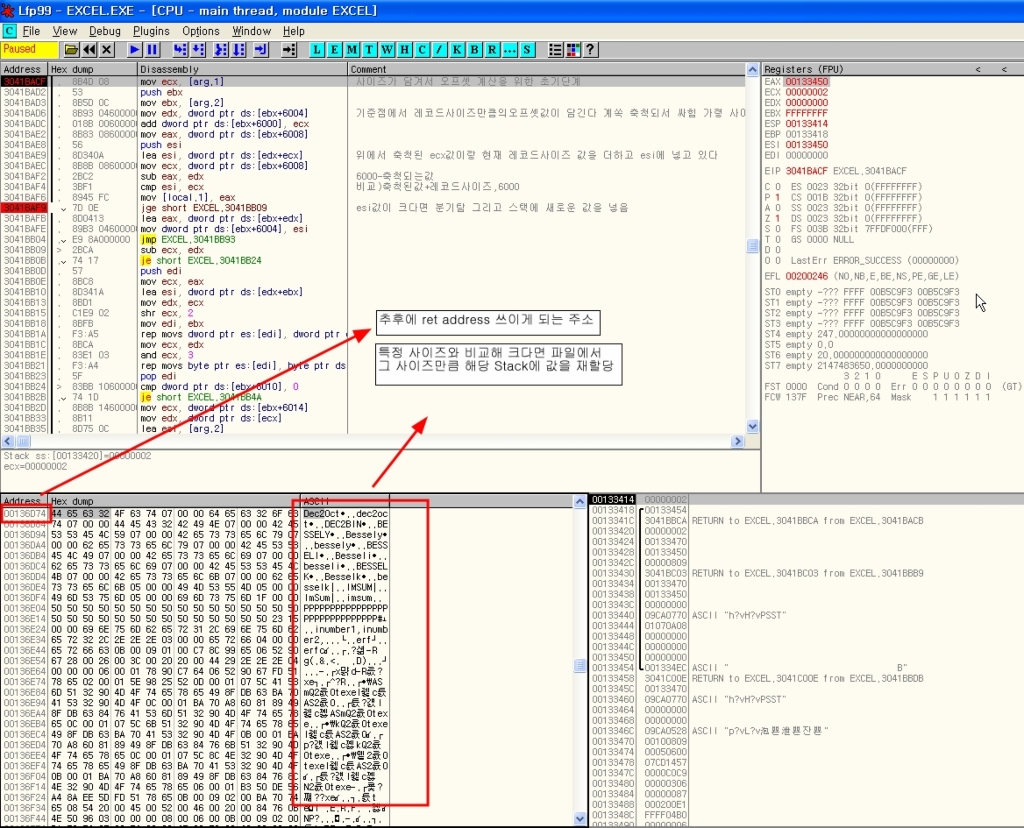Select the highlighted stack address 00133414
This screenshot has width=1024, height=828.
613,500
